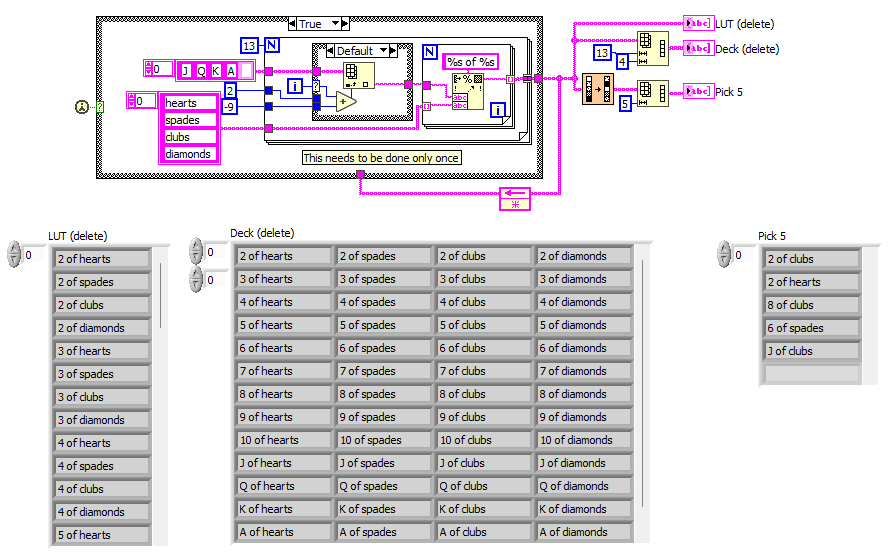
Task: Click the inner loop iteration terminal i
Action: [498, 110]
